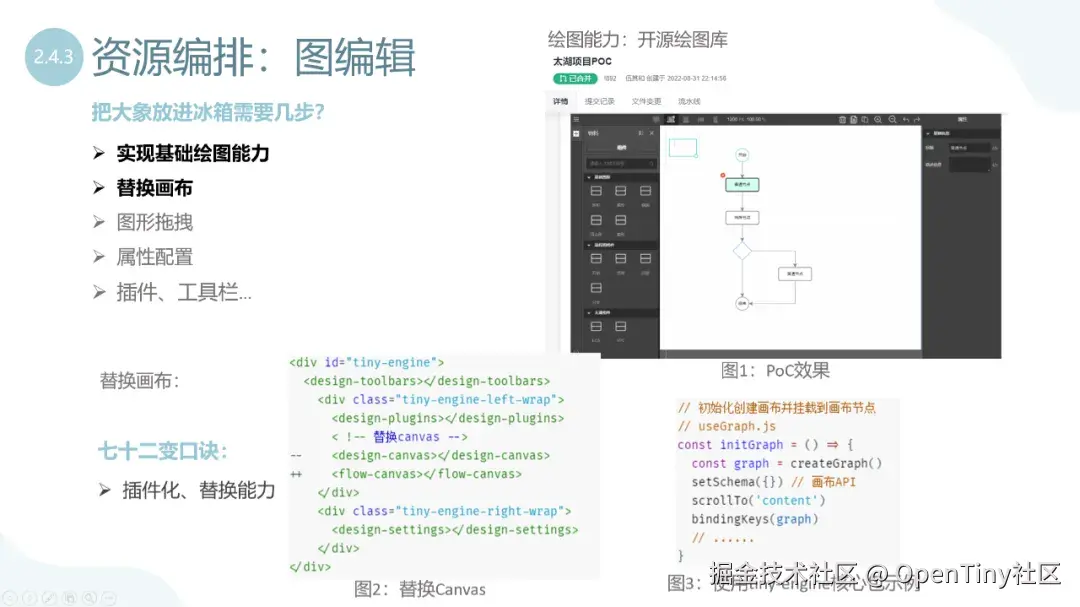1080x607 pixels.
Task: Click the bullet 插件、工具栏...
Action: [184, 292]
